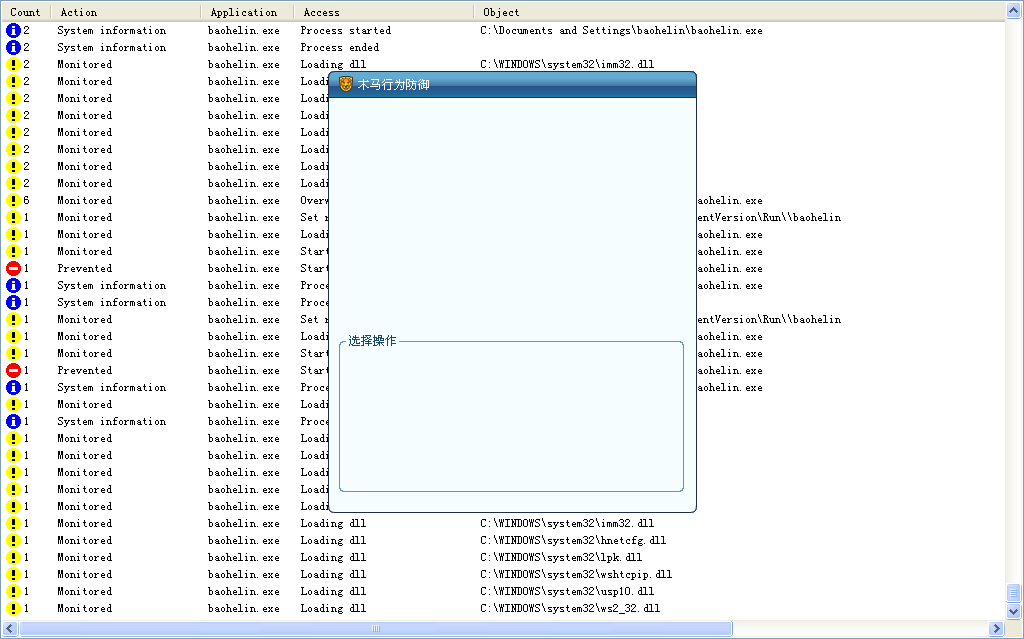Viewport: 1024px width, 639px height.
Task: Sort the list by the Object column header
Action: coord(501,12)
